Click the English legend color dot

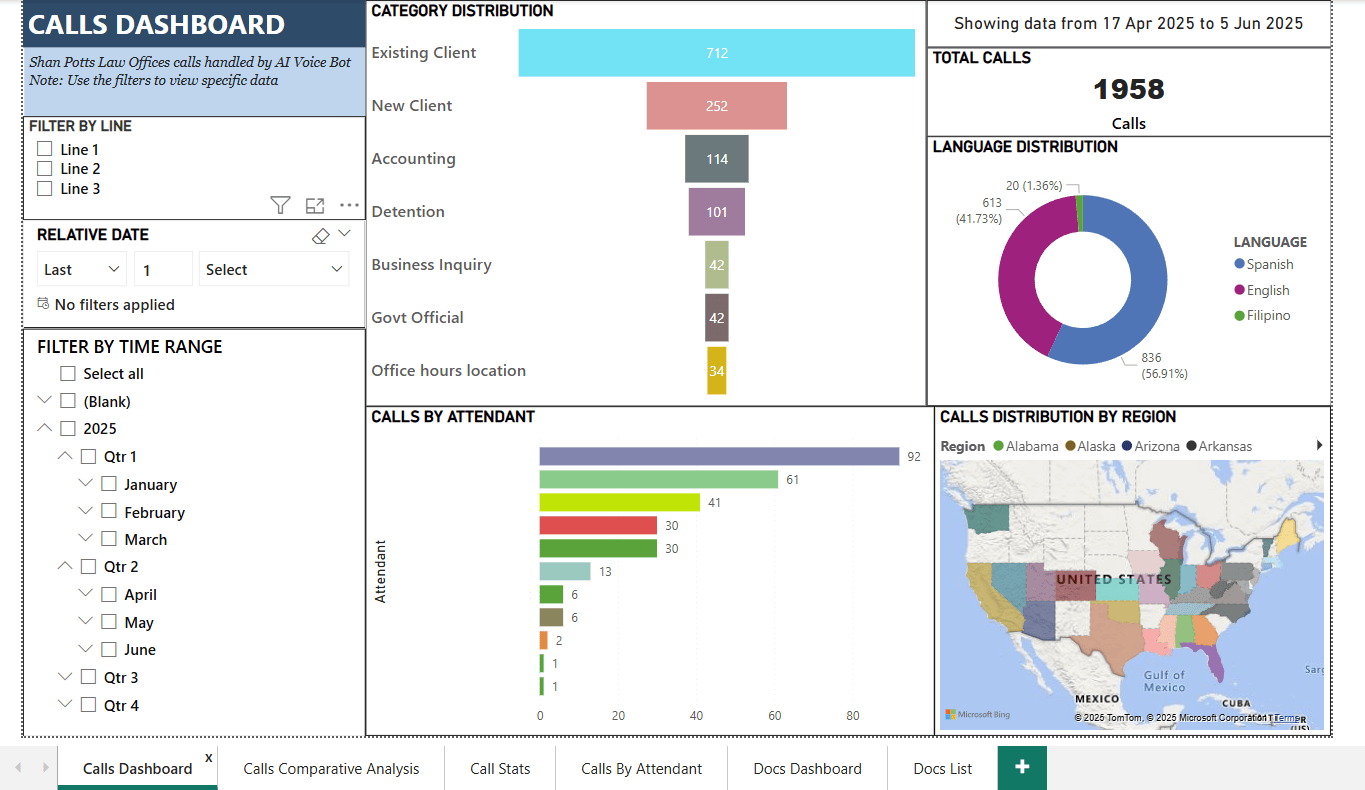click(1239, 290)
